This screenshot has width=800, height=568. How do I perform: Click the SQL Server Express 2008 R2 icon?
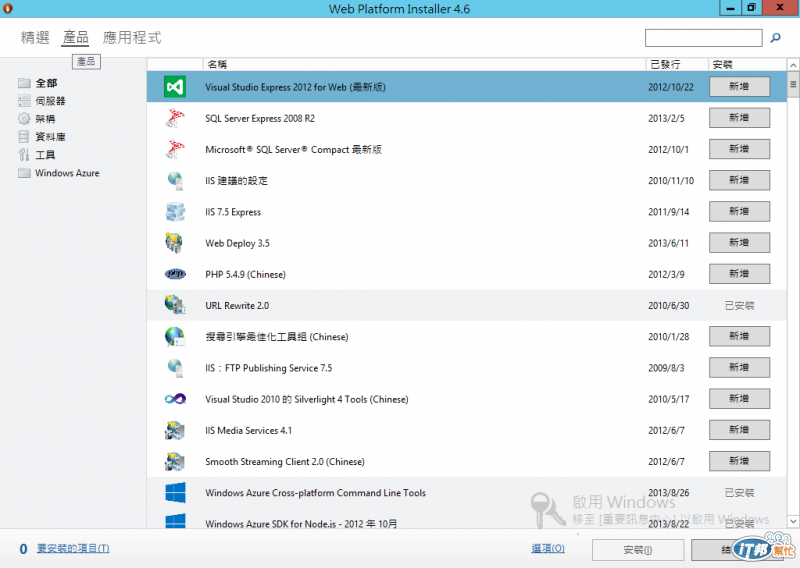pyautogui.click(x=175, y=118)
